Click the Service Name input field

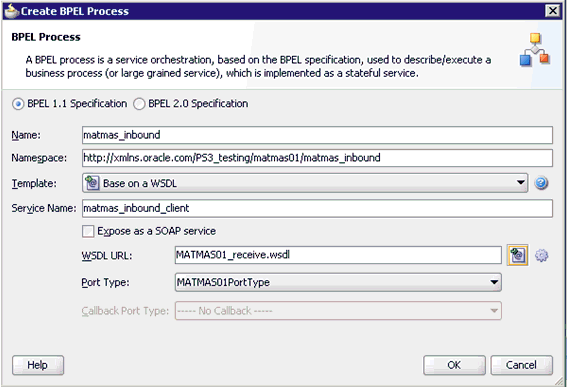click(317, 208)
